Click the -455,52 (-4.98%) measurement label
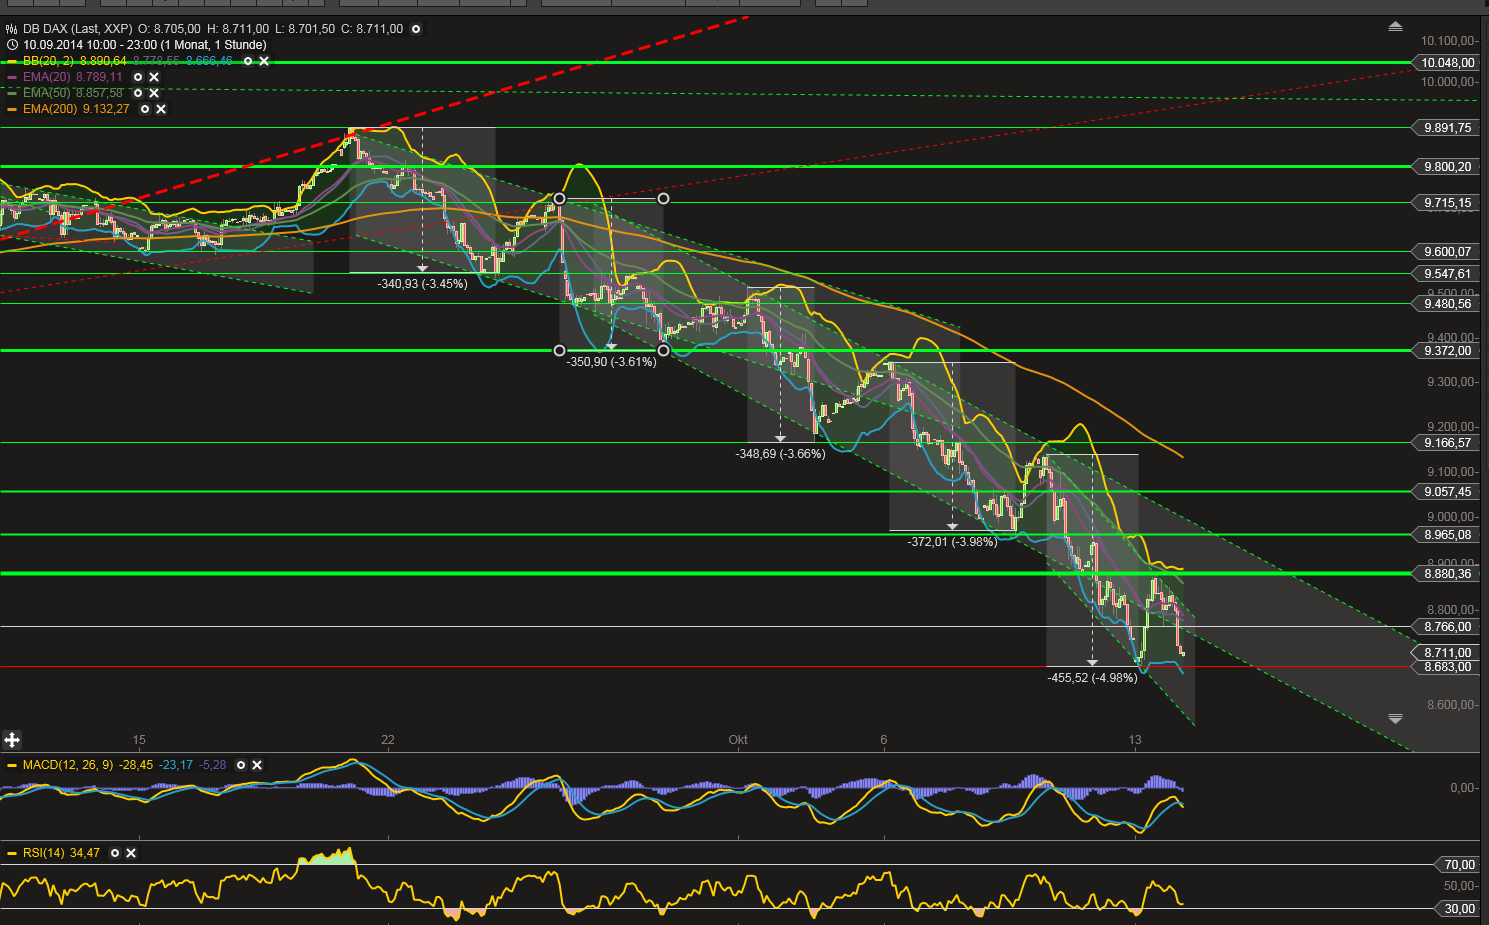 [x=1092, y=678]
